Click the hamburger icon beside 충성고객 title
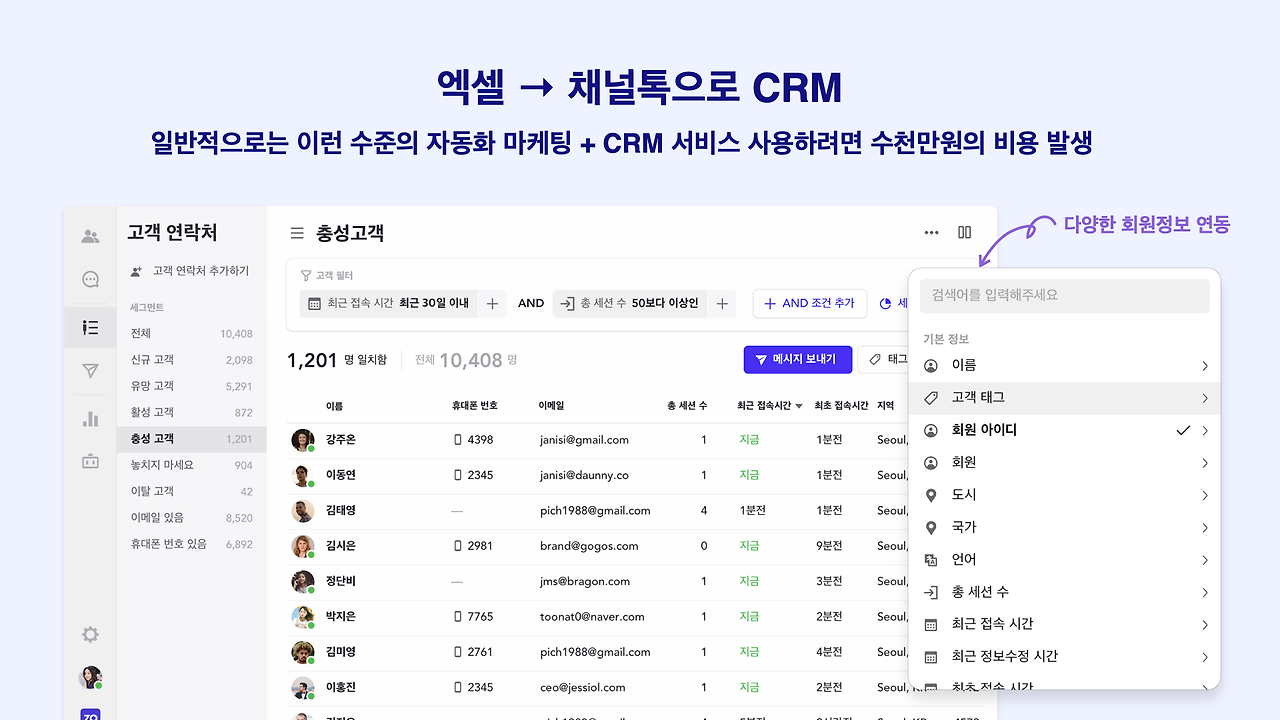 pos(297,233)
